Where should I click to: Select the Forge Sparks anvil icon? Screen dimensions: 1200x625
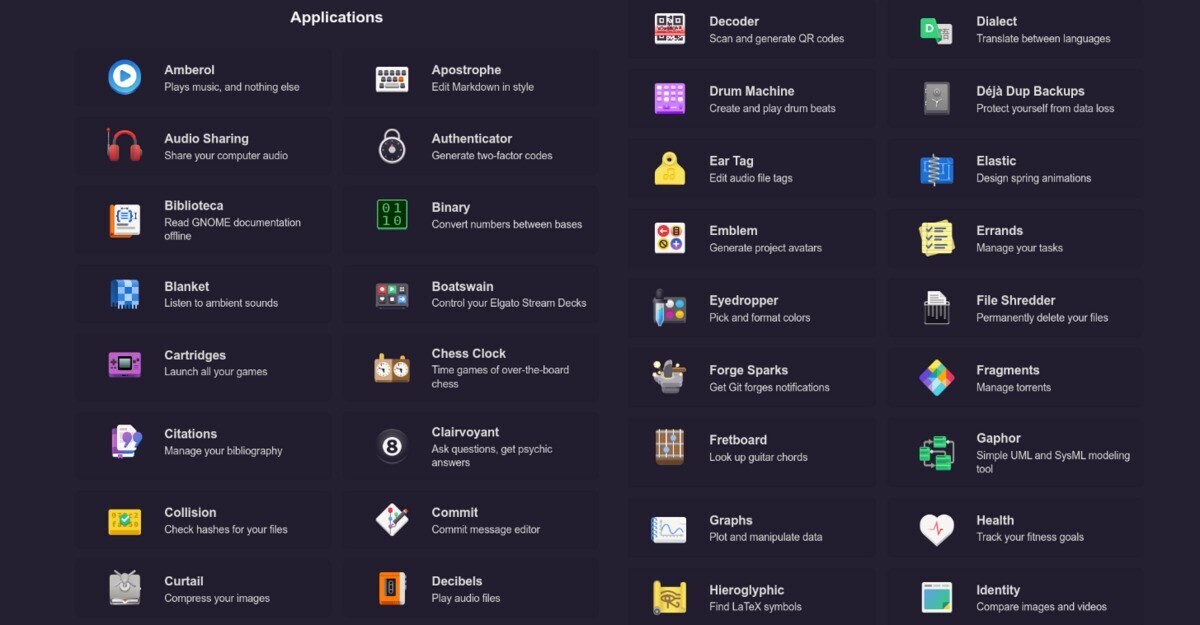point(670,377)
